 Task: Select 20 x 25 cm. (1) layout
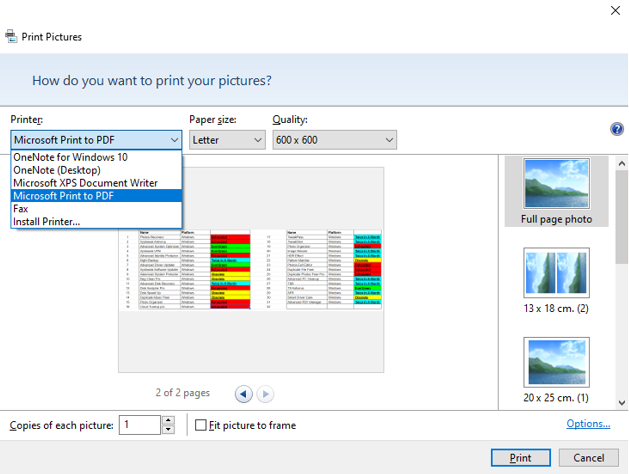556,370
